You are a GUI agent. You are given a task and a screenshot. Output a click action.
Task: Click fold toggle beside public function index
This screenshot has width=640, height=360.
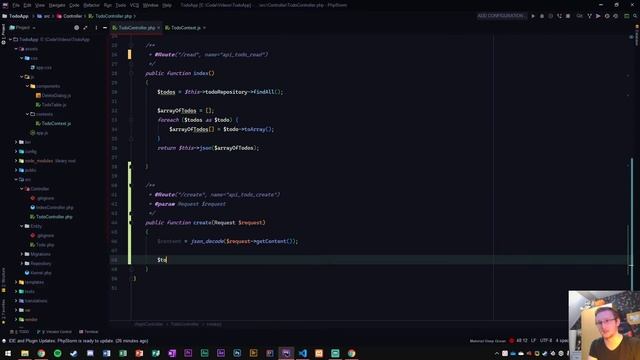[x=131, y=73]
